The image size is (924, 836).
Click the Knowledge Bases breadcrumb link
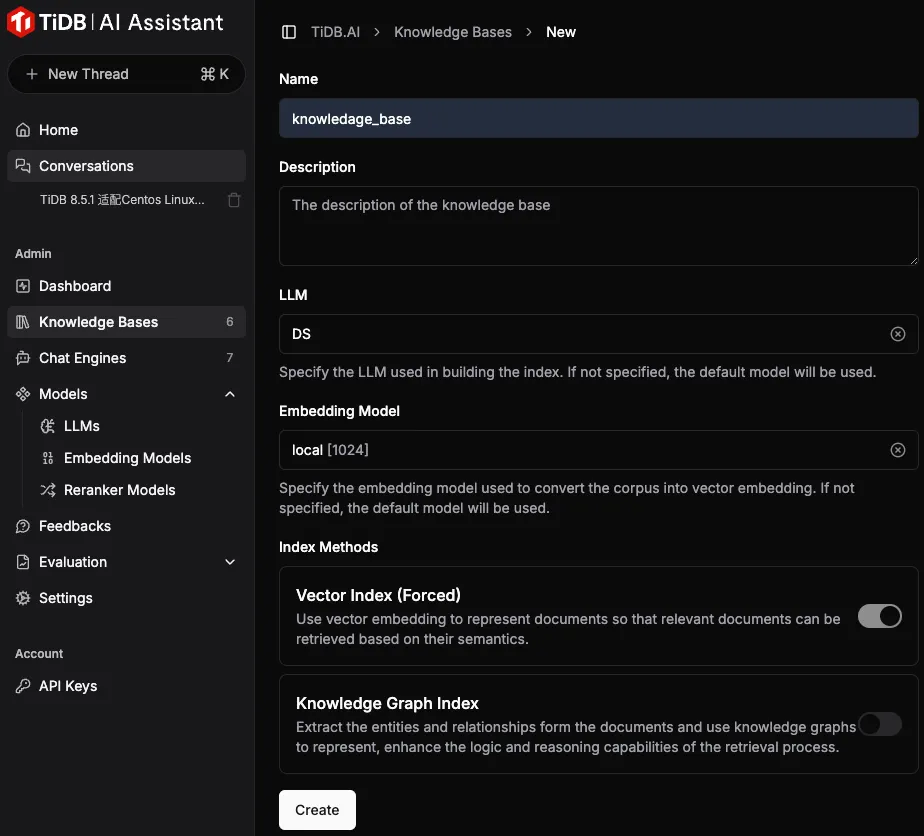(x=452, y=32)
